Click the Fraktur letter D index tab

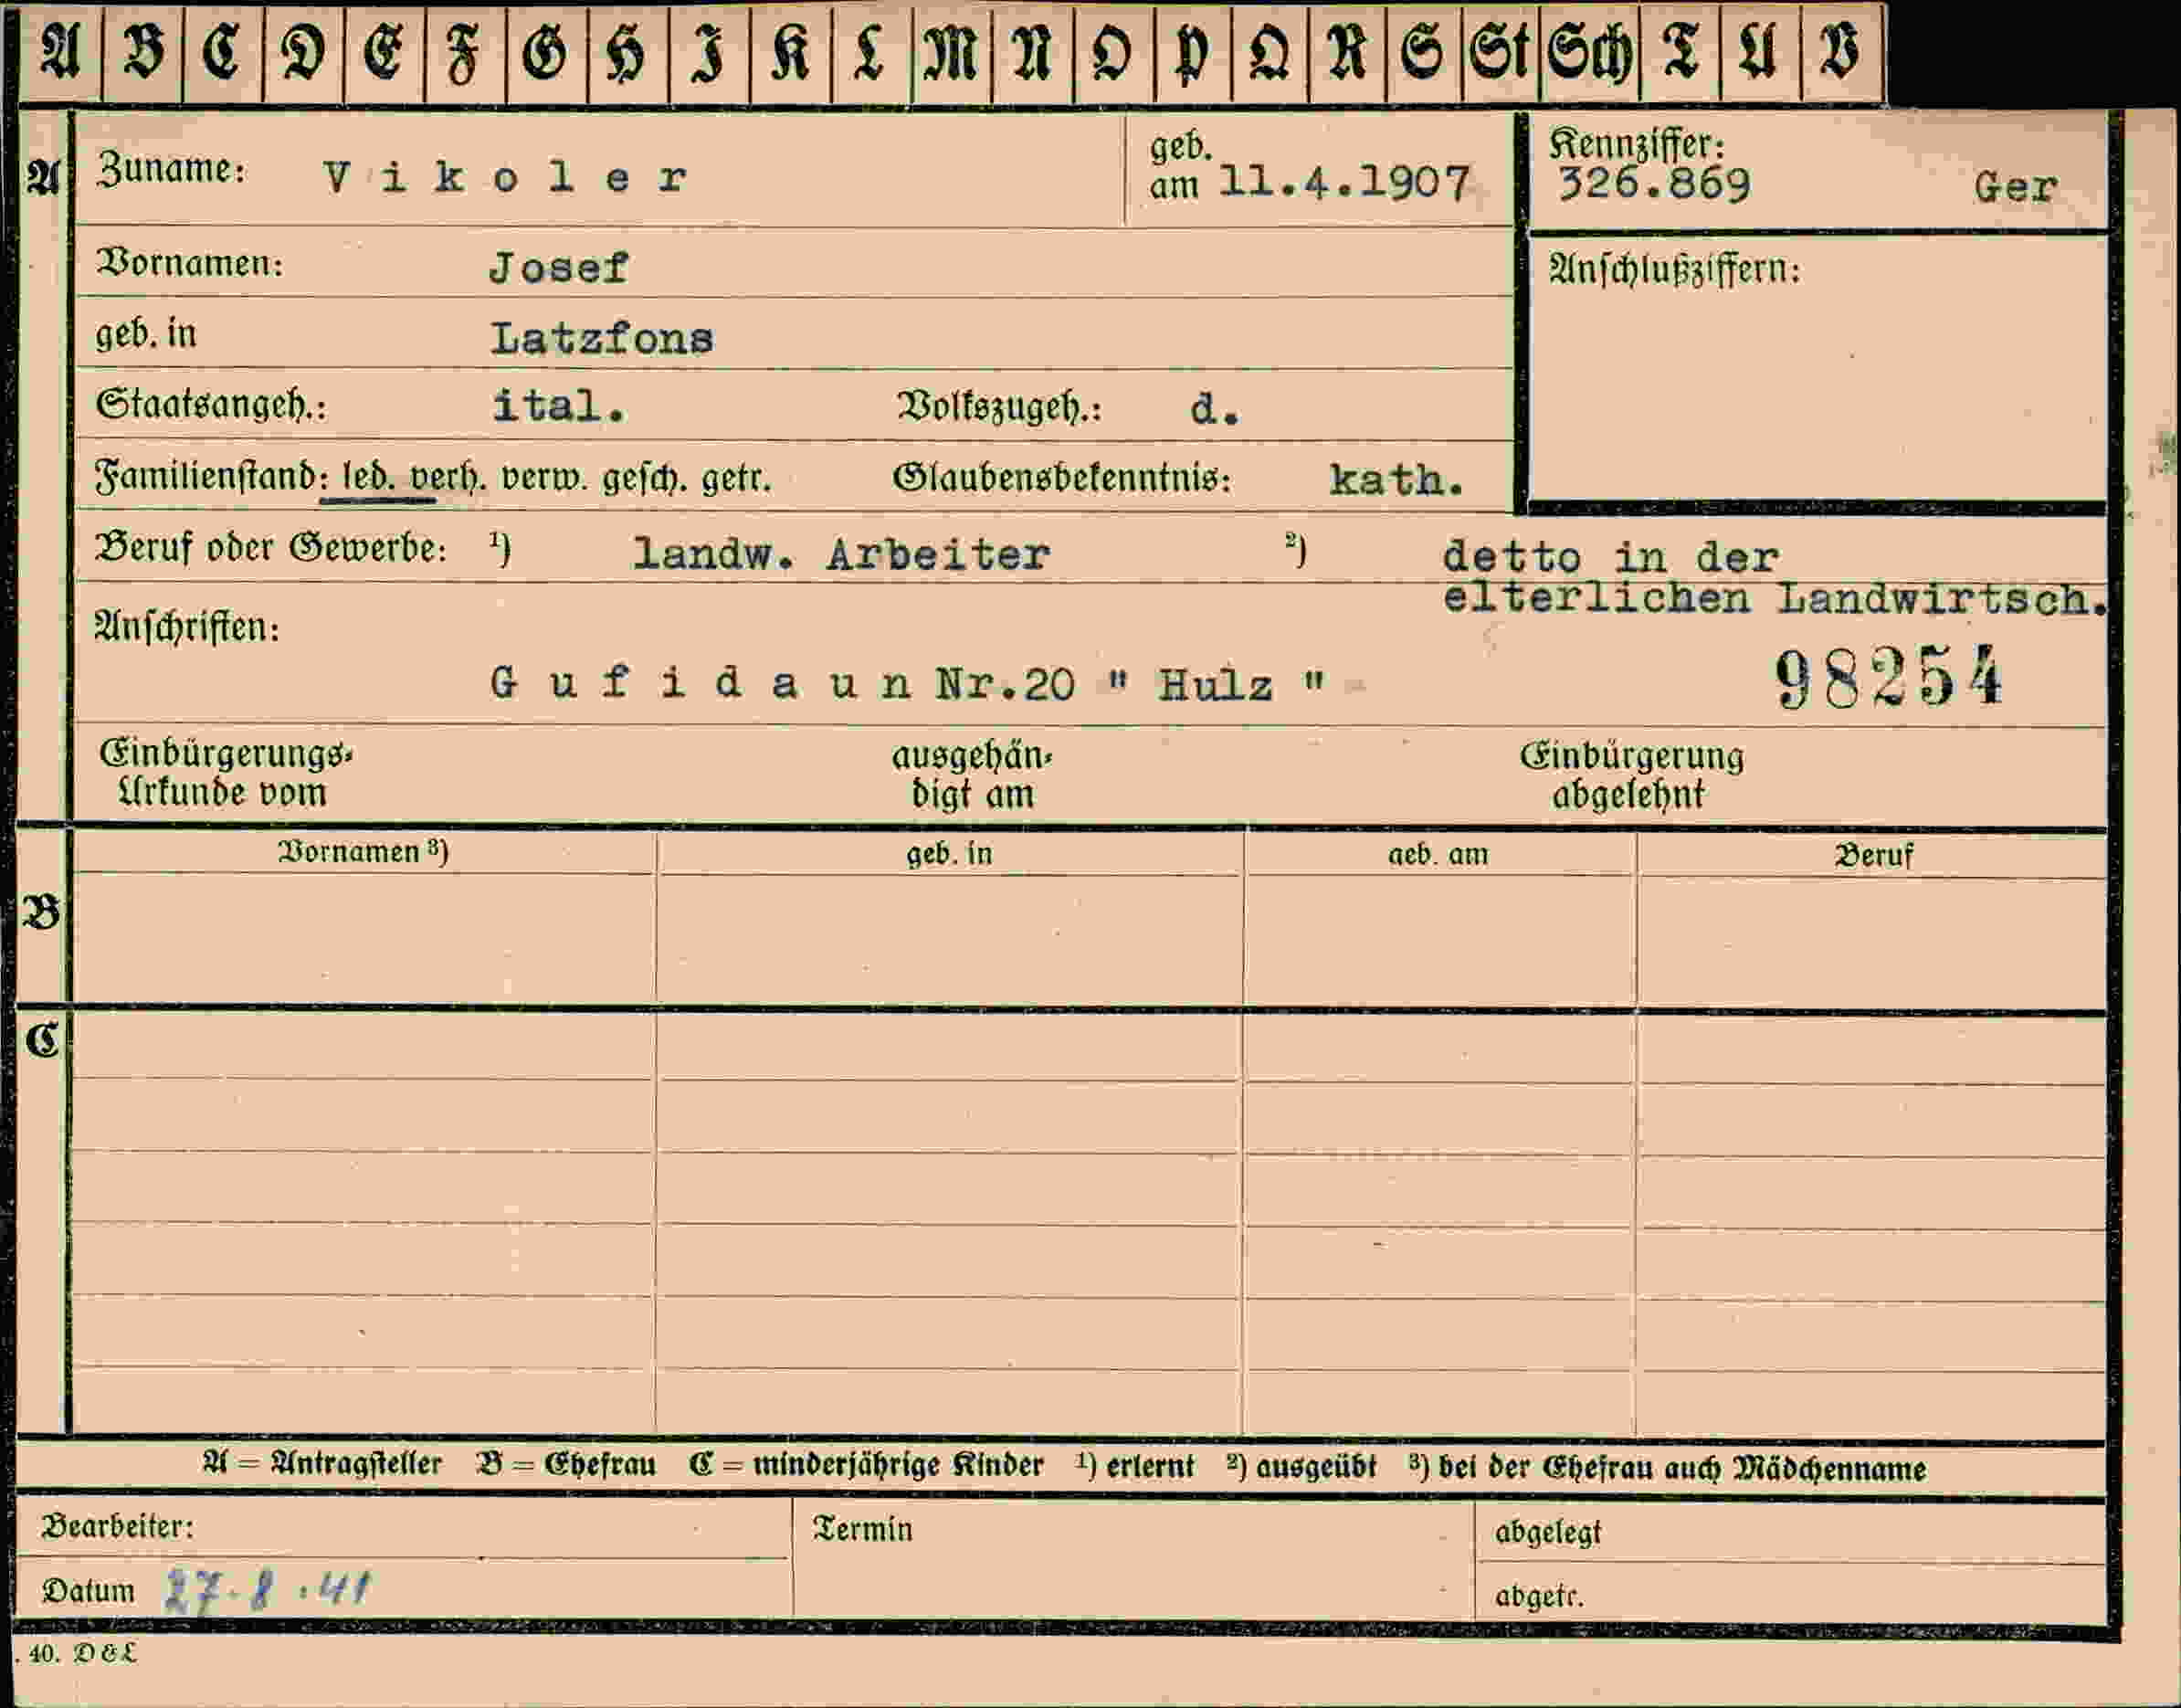[303, 53]
